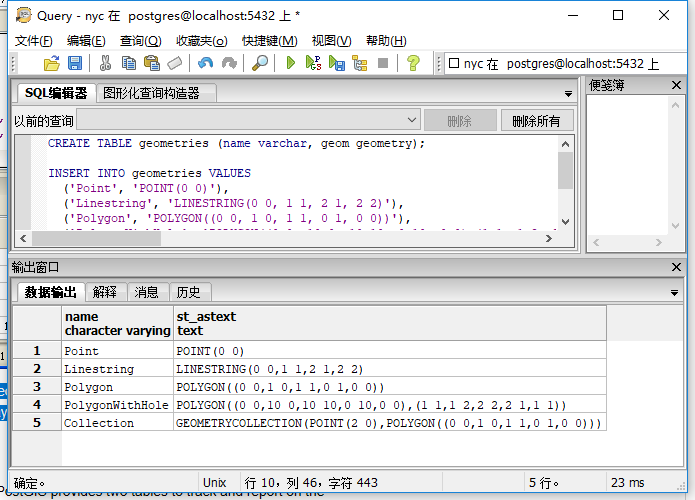
Task: Open the 快捷键(M) menu
Action: point(269,41)
